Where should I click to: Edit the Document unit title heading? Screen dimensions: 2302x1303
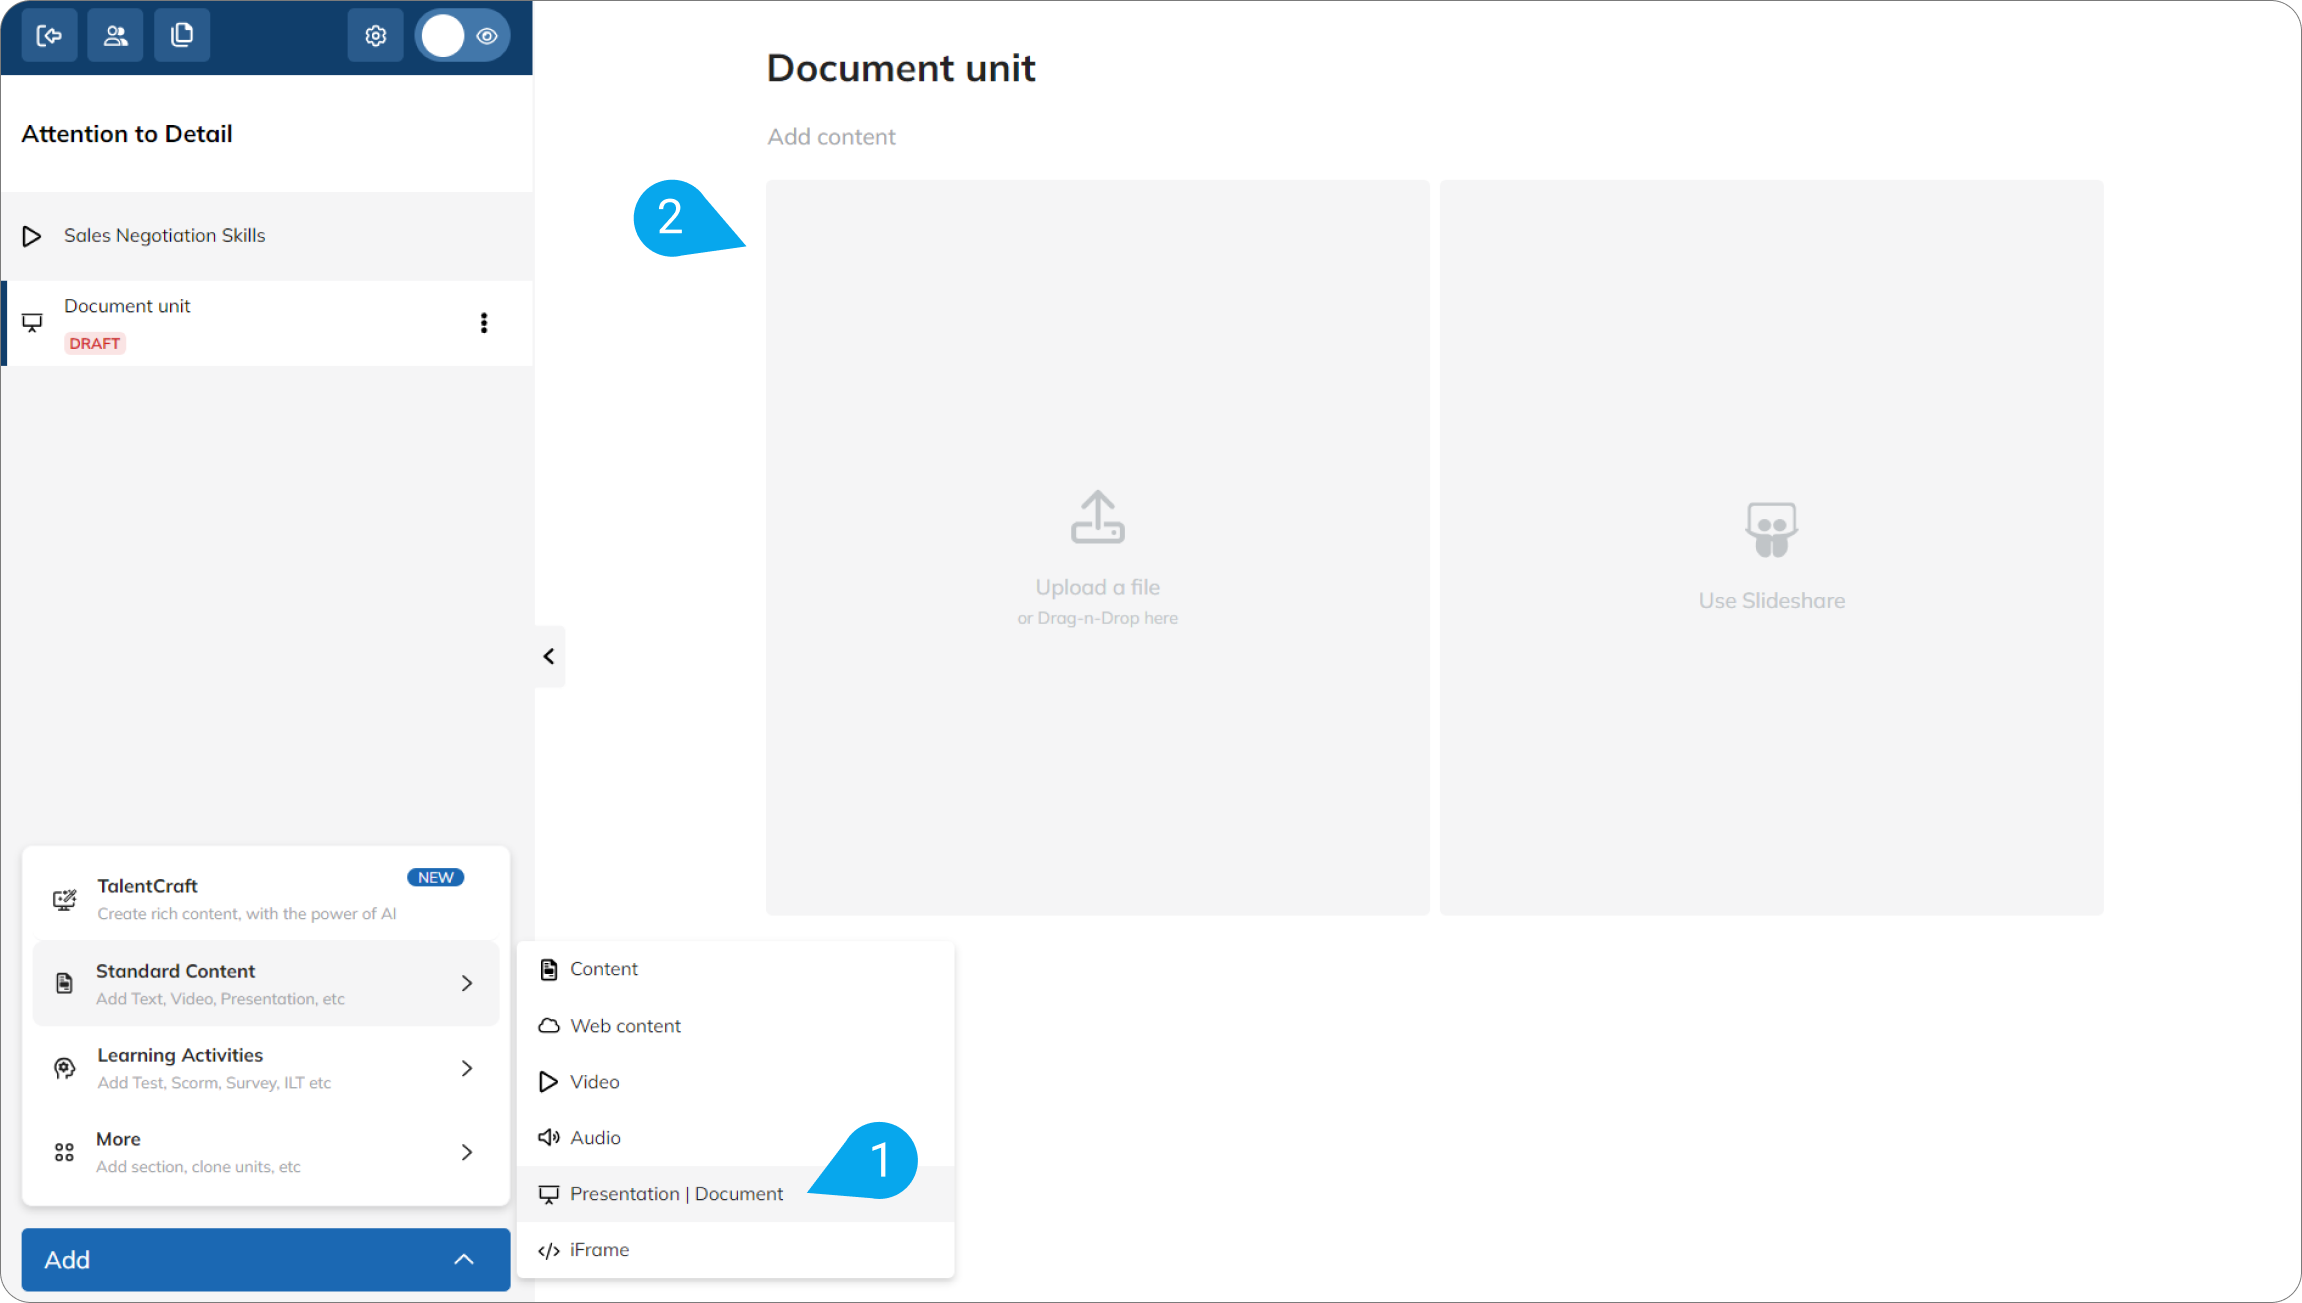[901, 68]
